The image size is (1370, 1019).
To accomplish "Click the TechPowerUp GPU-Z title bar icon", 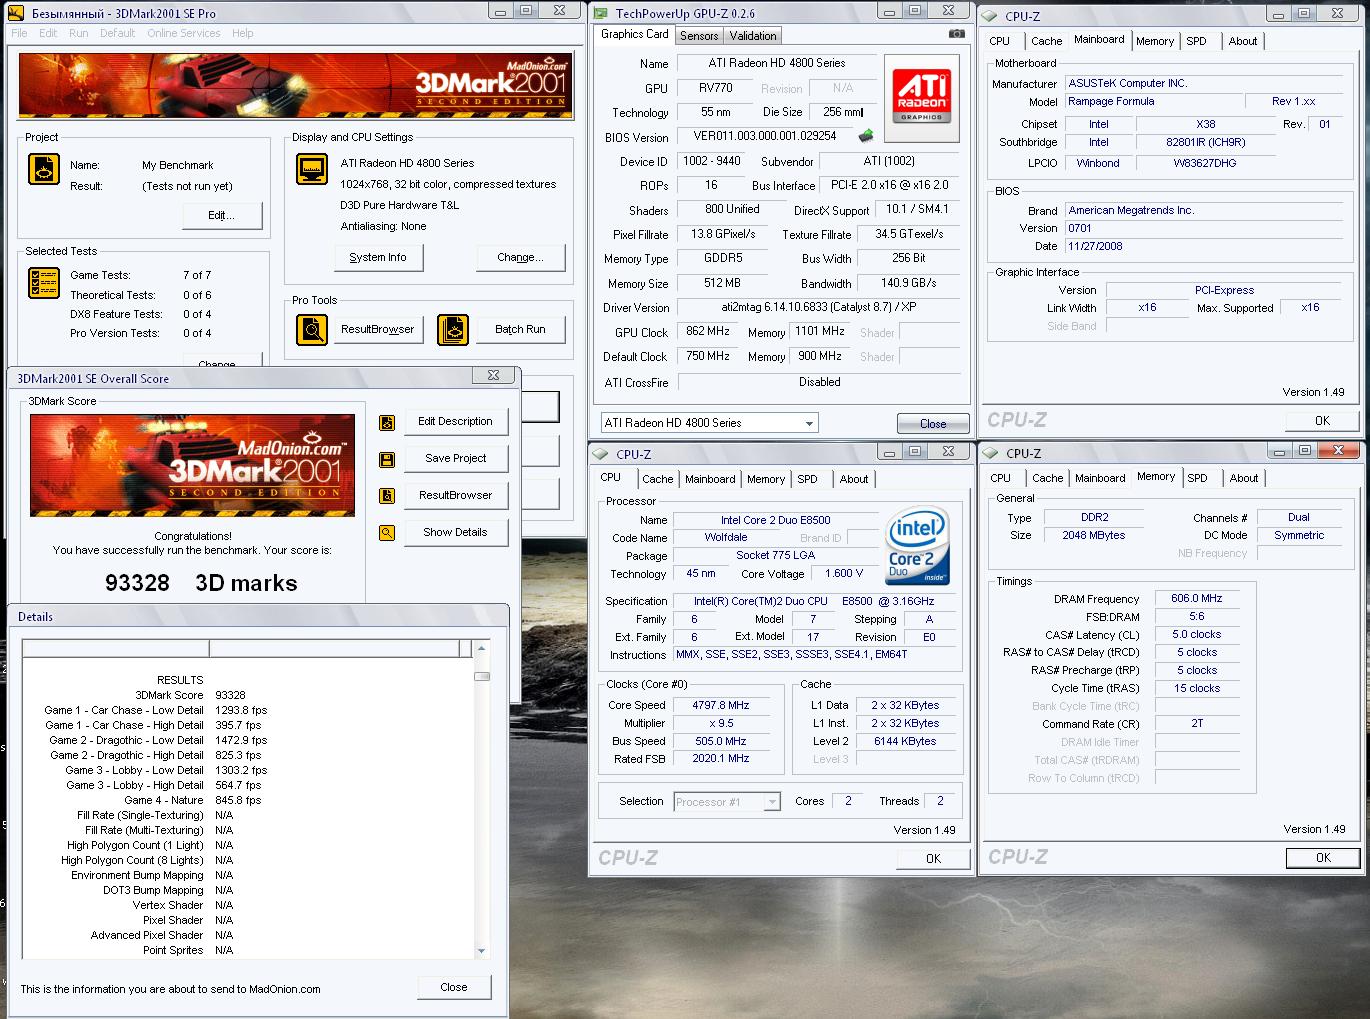I will [601, 13].
